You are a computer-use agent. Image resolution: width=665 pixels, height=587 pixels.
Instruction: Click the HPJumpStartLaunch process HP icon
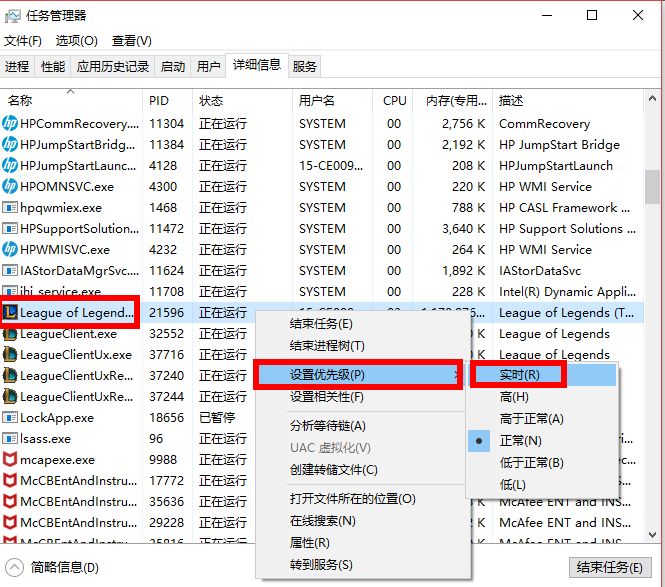tap(10, 165)
